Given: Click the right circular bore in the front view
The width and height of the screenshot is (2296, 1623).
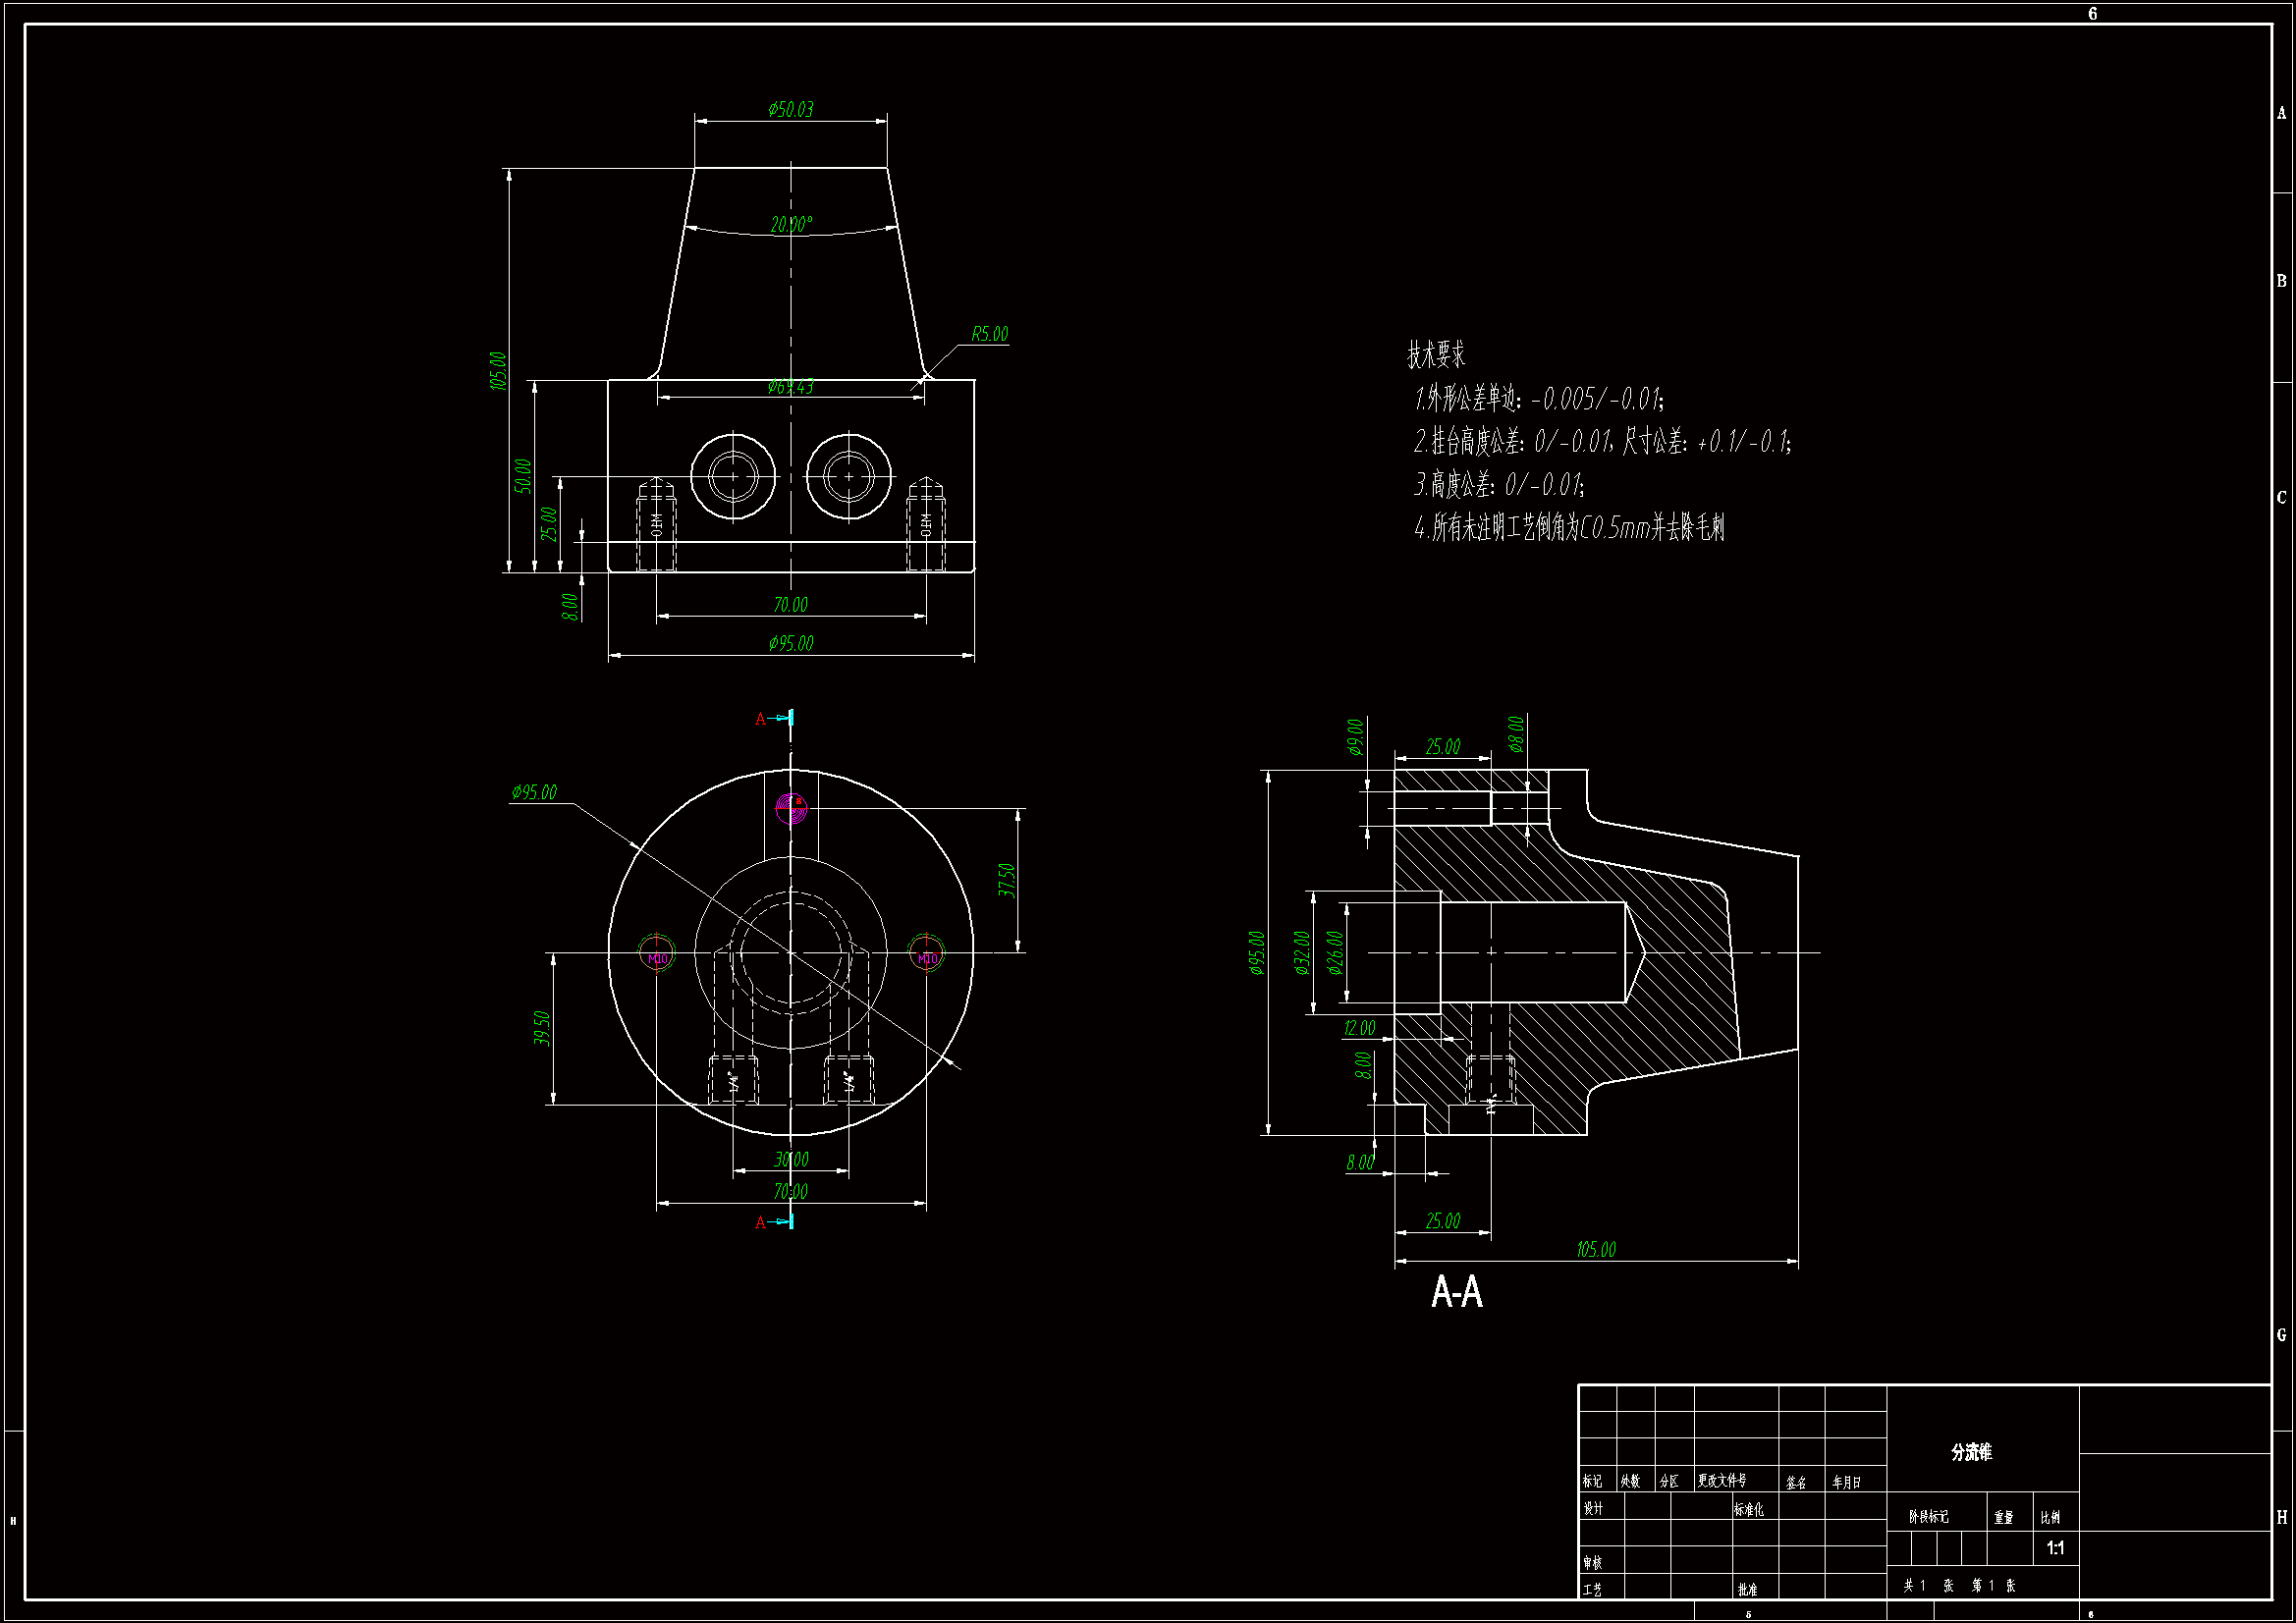Looking at the screenshot, I should coord(849,477).
